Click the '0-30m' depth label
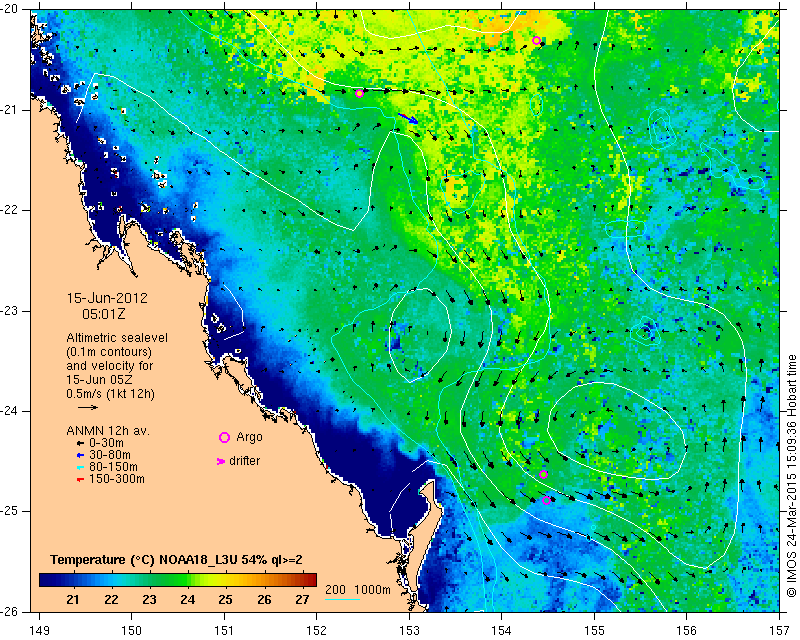The image size is (800, 640). click(106, 443)
